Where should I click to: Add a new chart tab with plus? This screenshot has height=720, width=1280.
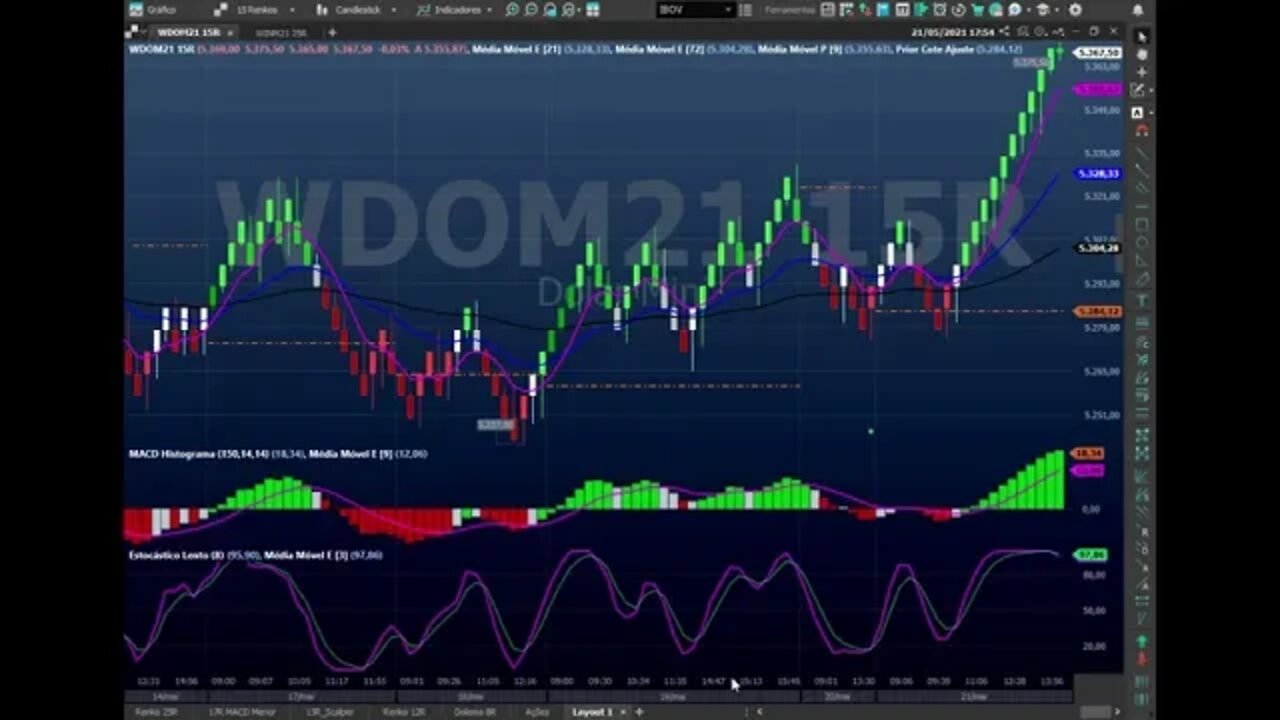pos(332,32)
